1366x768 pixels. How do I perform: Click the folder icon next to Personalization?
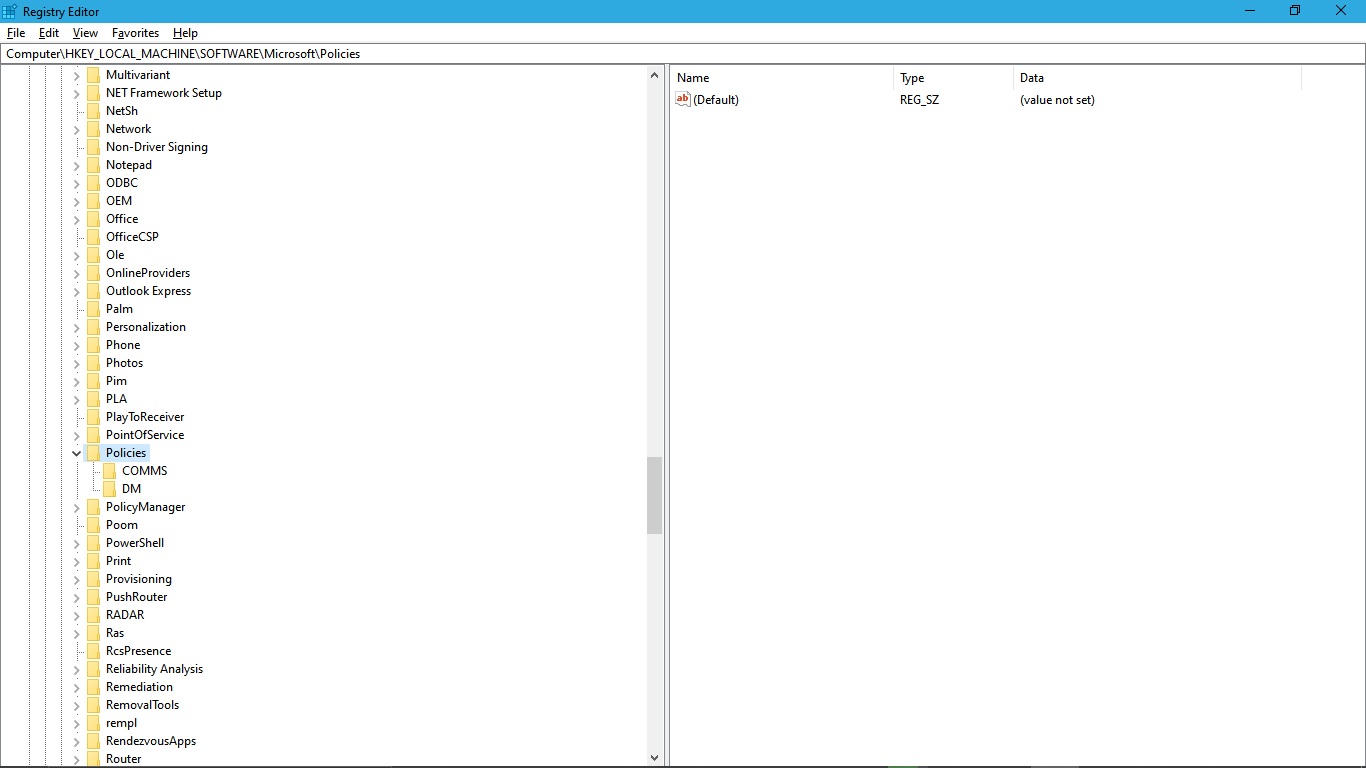[93, 327]
